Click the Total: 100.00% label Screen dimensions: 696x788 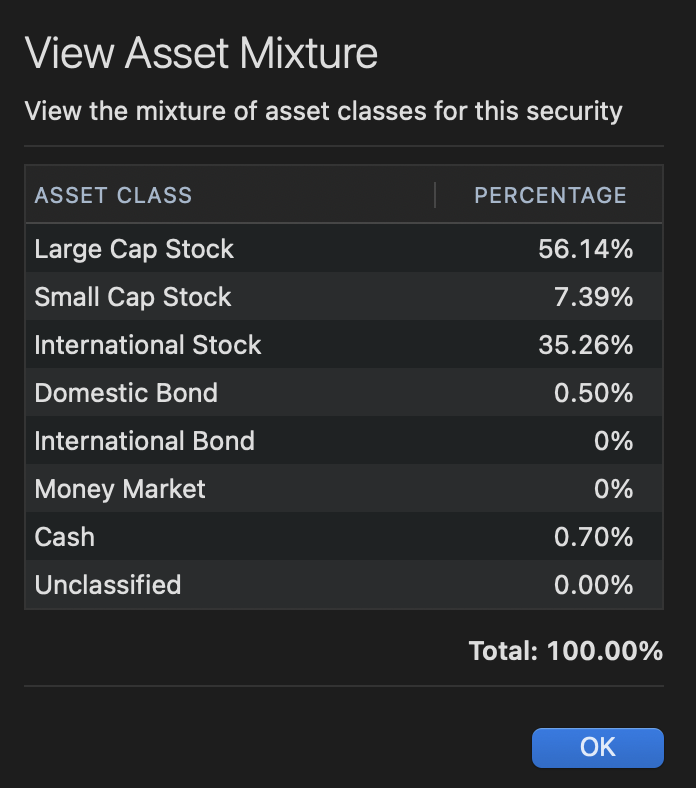click(x=565, y=651)
